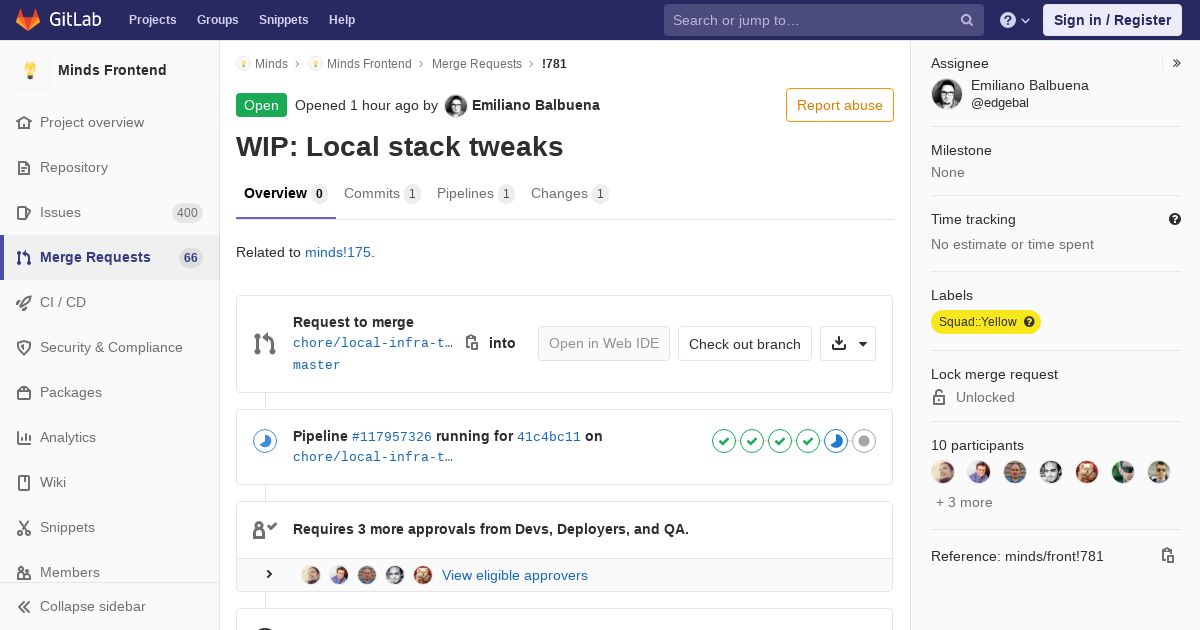Open the download dropdown menu
This screenshot has width=1200, height=630.
point(848,344)
